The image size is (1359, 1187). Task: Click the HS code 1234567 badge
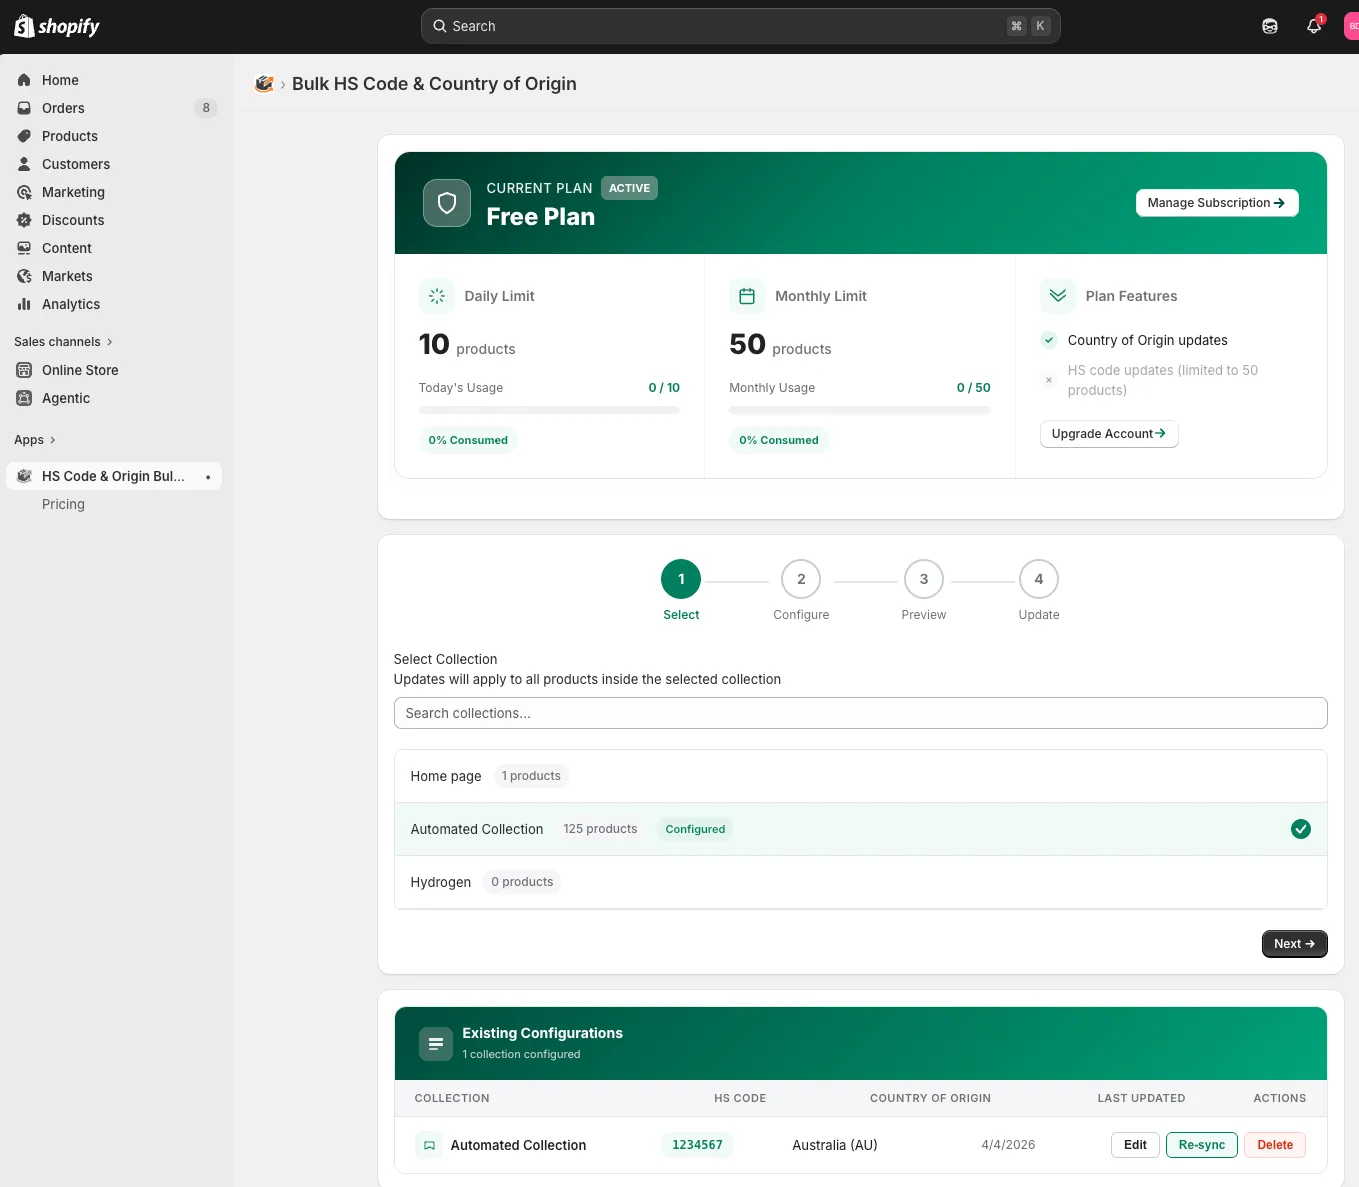(697, 1145)
